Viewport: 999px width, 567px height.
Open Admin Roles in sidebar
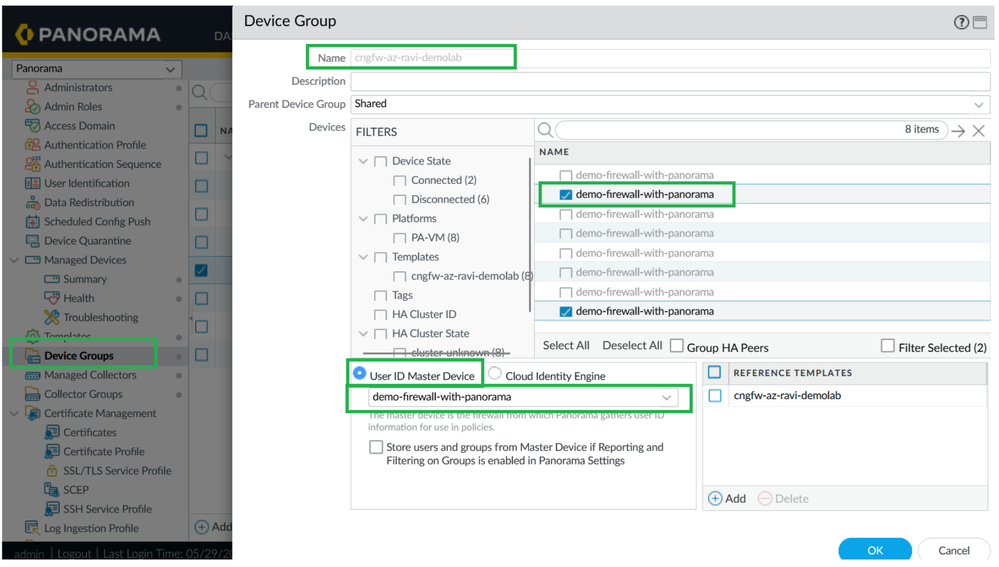pyautogui.click(x=73, y=106)
